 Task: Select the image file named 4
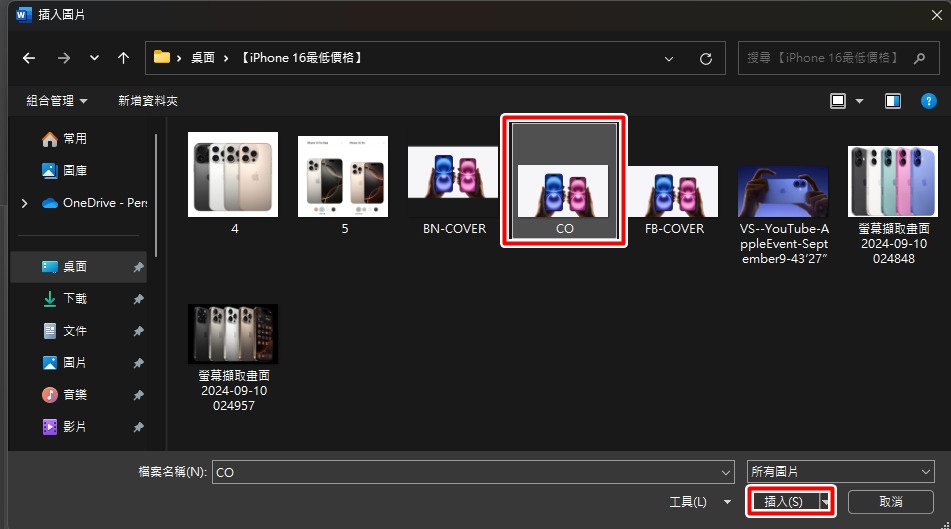pyautogui.click(x=234, y=182)
